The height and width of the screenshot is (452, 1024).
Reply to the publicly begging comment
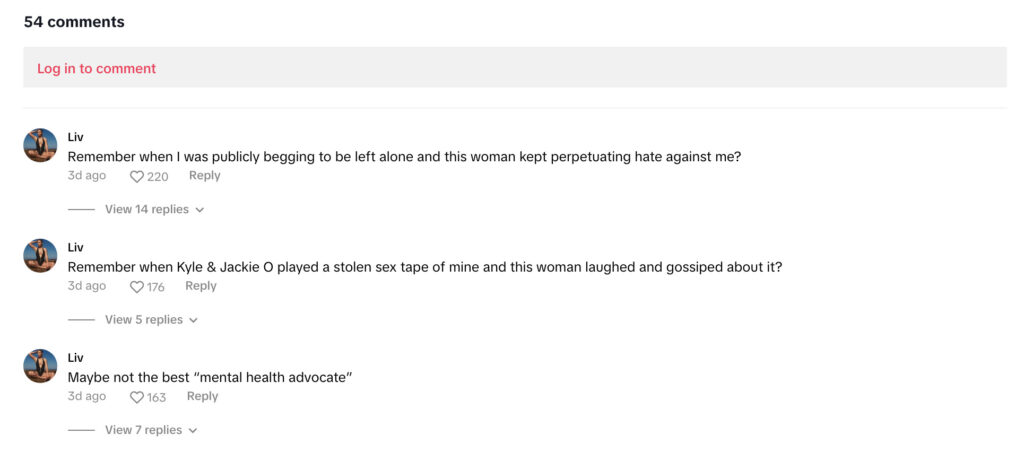[x=204, y=176]
